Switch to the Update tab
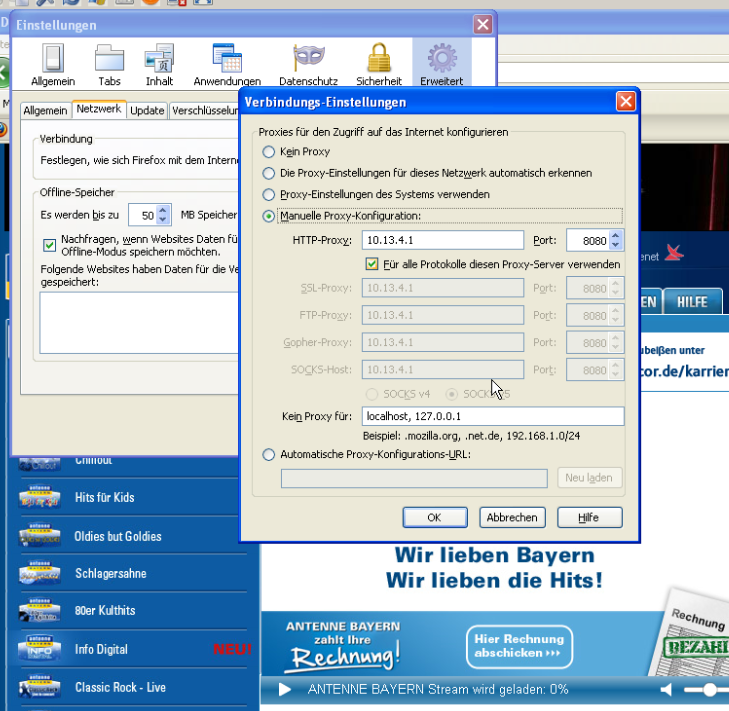This screenshot has width=729, height=711. point(147,110)
